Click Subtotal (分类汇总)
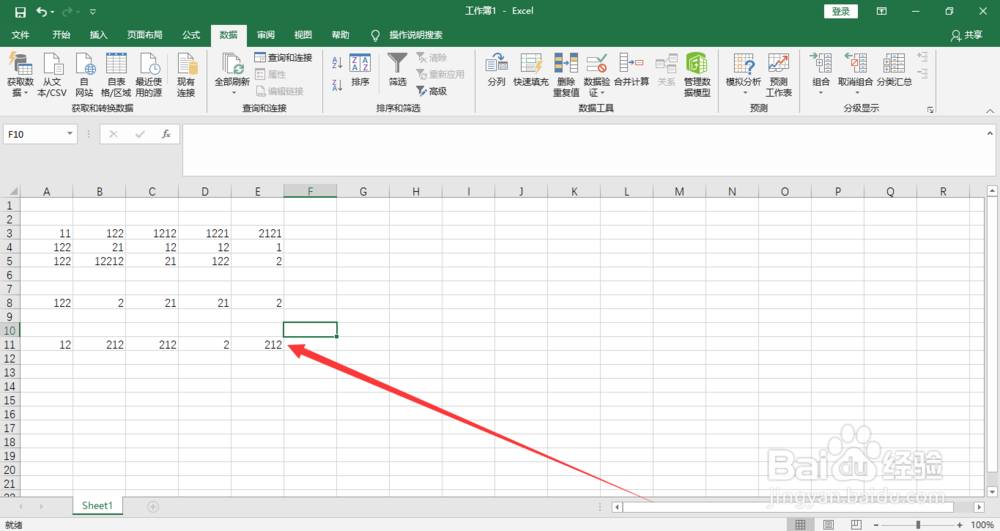1000x531 pixels. point(894,70)
